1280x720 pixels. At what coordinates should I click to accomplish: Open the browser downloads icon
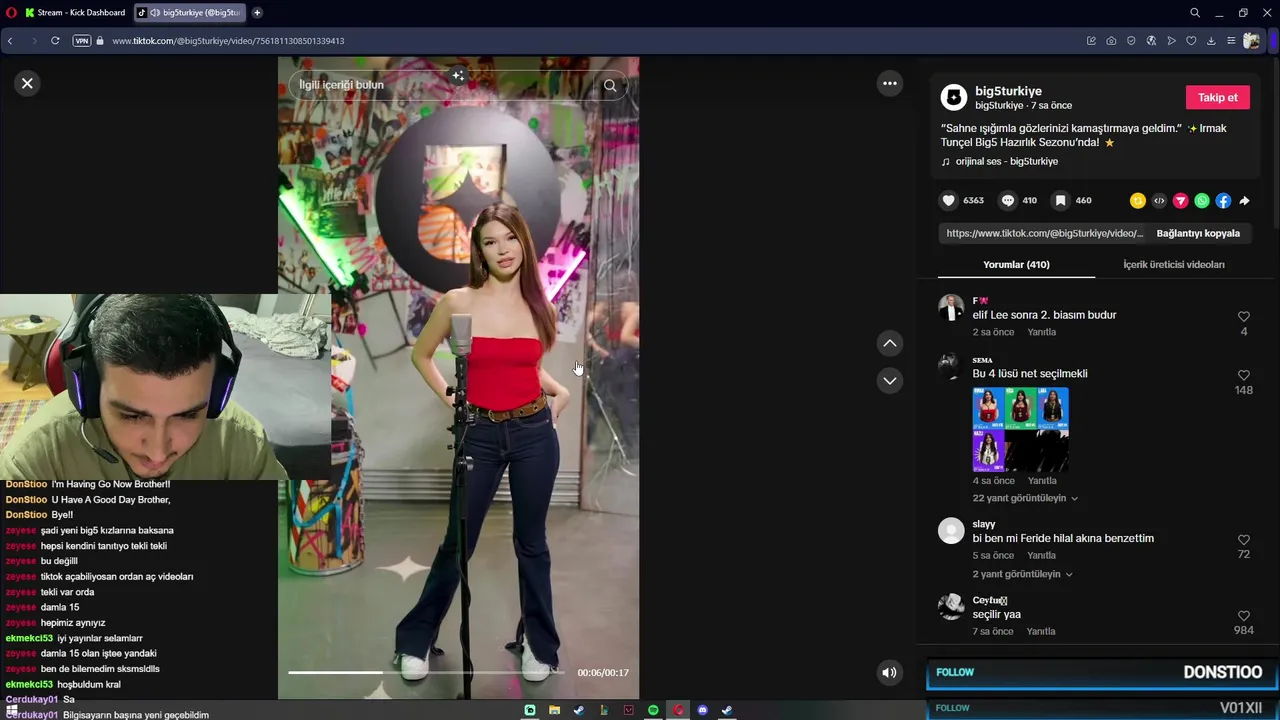point(1211,41)
